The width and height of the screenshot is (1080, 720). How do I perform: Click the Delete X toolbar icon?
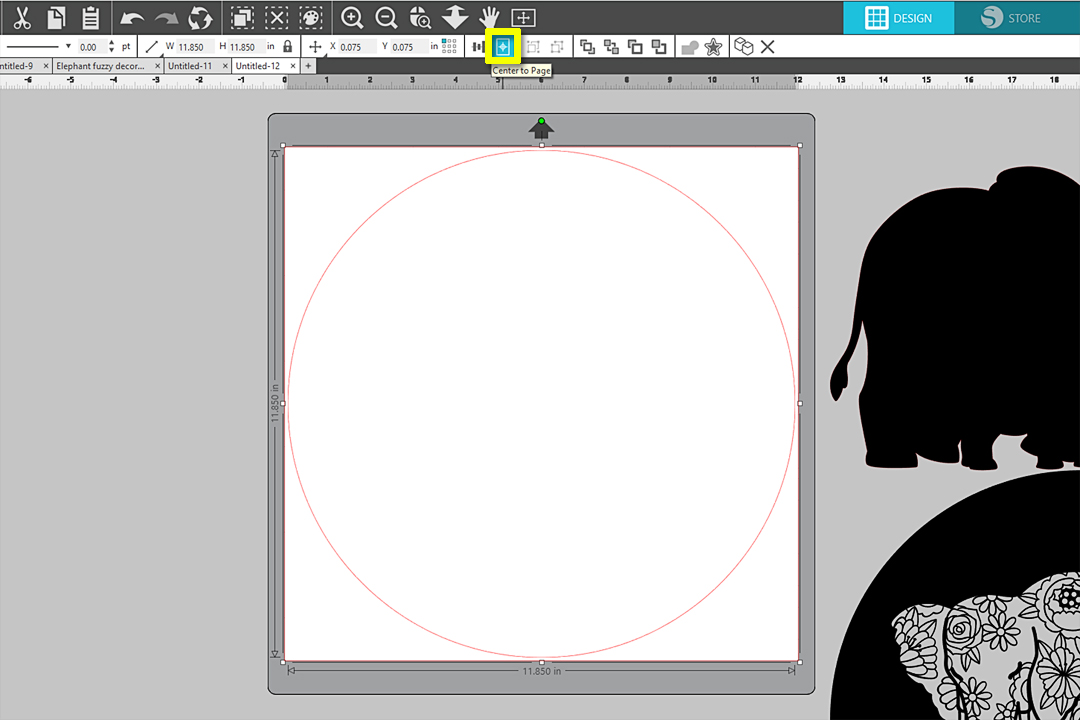767,47
